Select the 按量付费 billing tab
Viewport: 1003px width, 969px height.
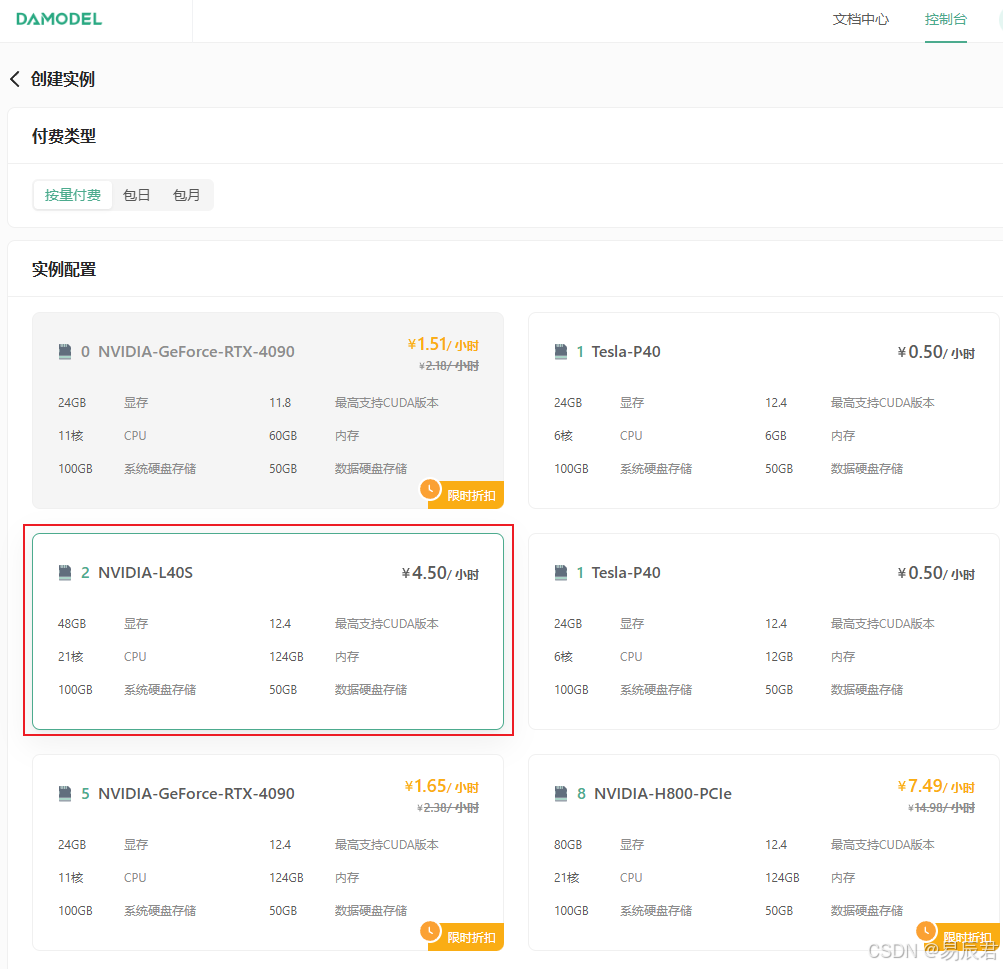pos(73,195)
